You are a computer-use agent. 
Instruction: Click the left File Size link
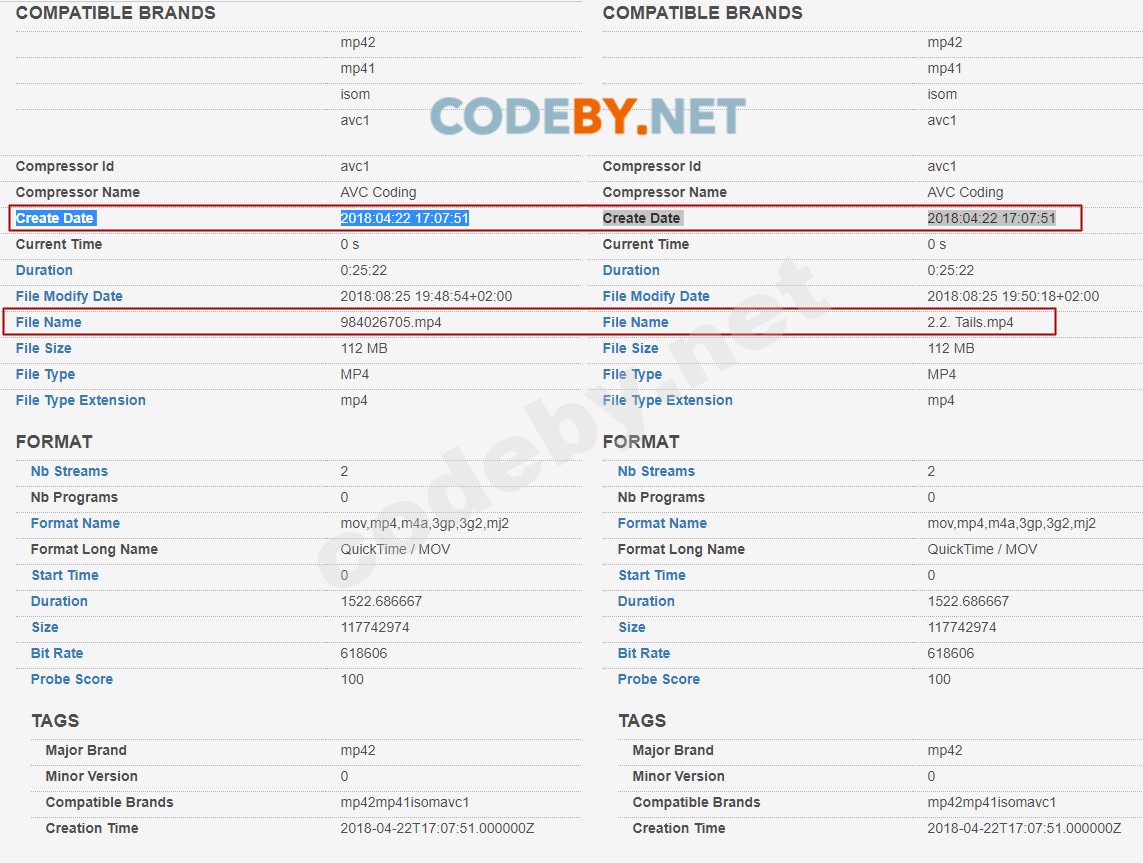coord(43,348)
